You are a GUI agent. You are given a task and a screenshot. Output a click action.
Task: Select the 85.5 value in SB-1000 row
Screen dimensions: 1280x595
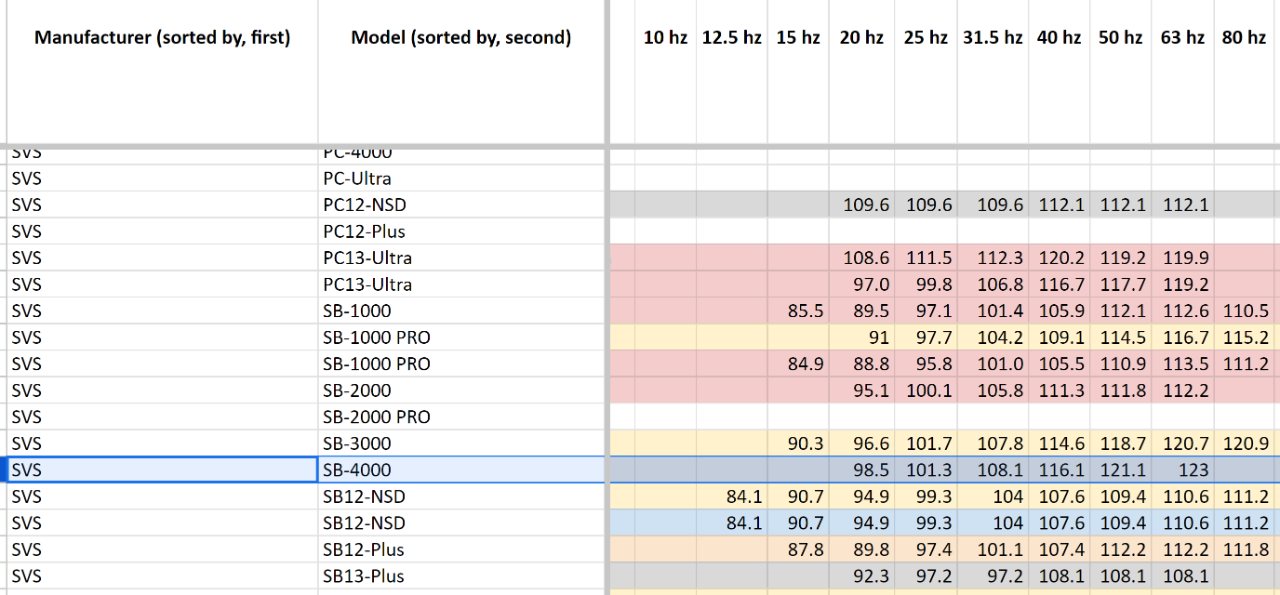[x=798, y=311]
